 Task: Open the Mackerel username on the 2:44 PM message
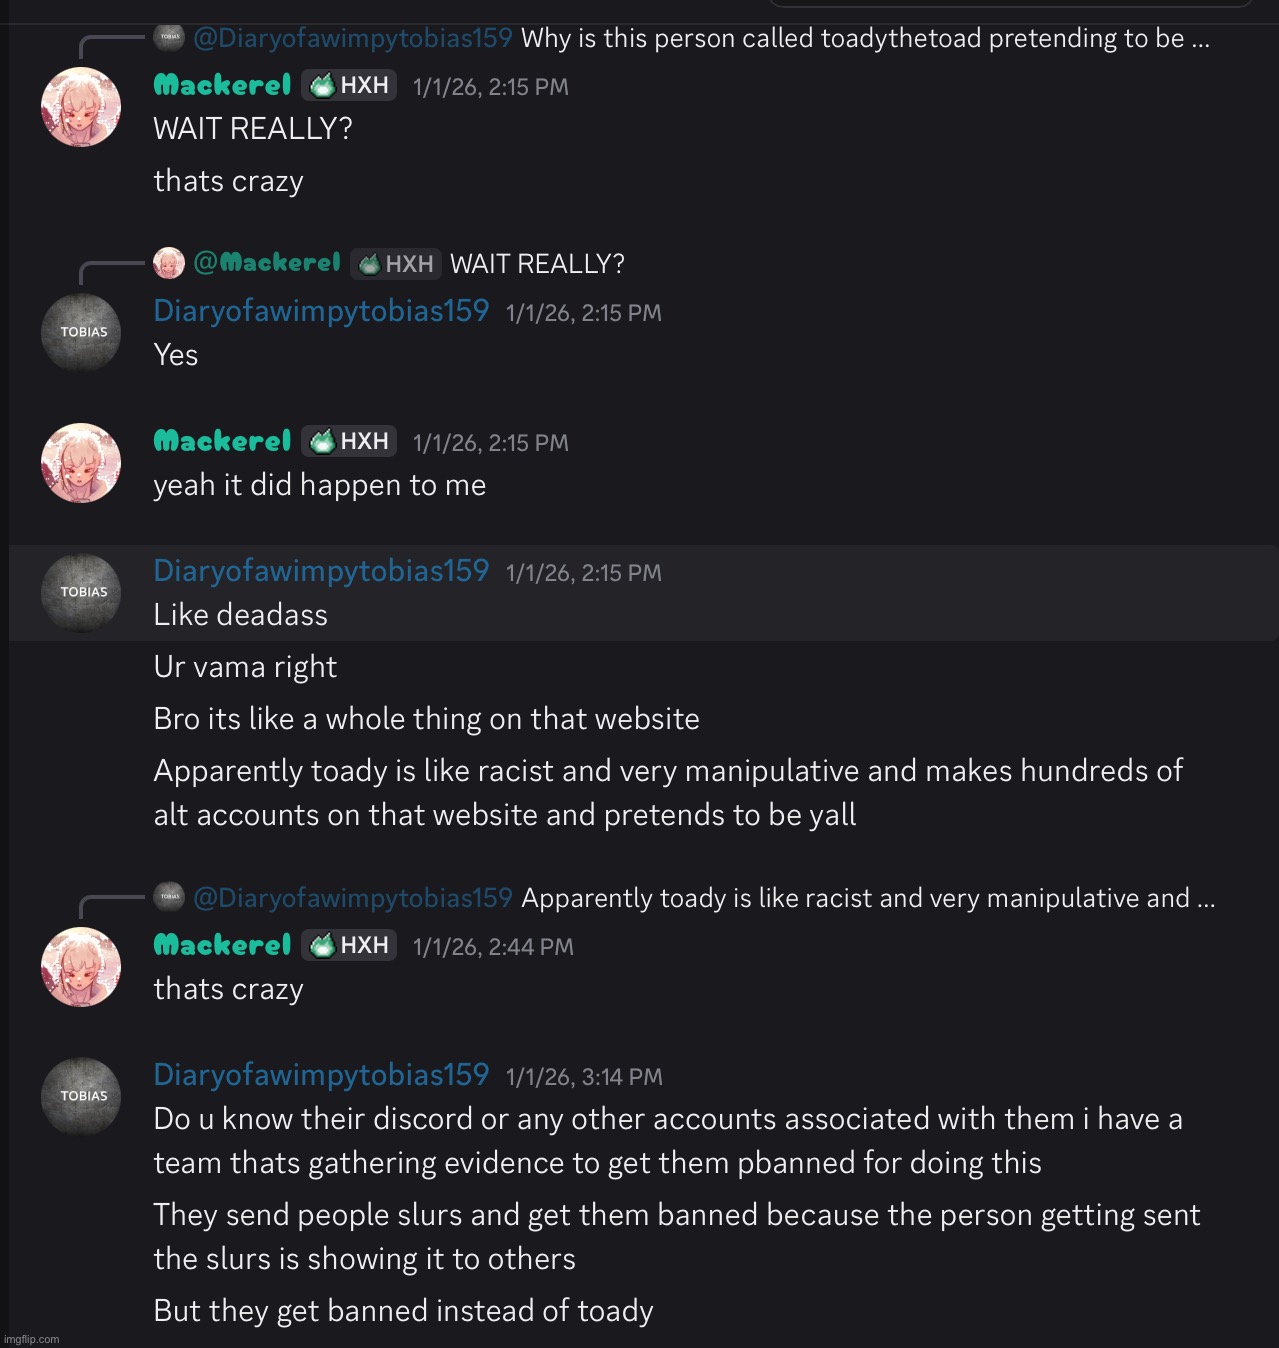pyautogui.click(x=222, y=945)
